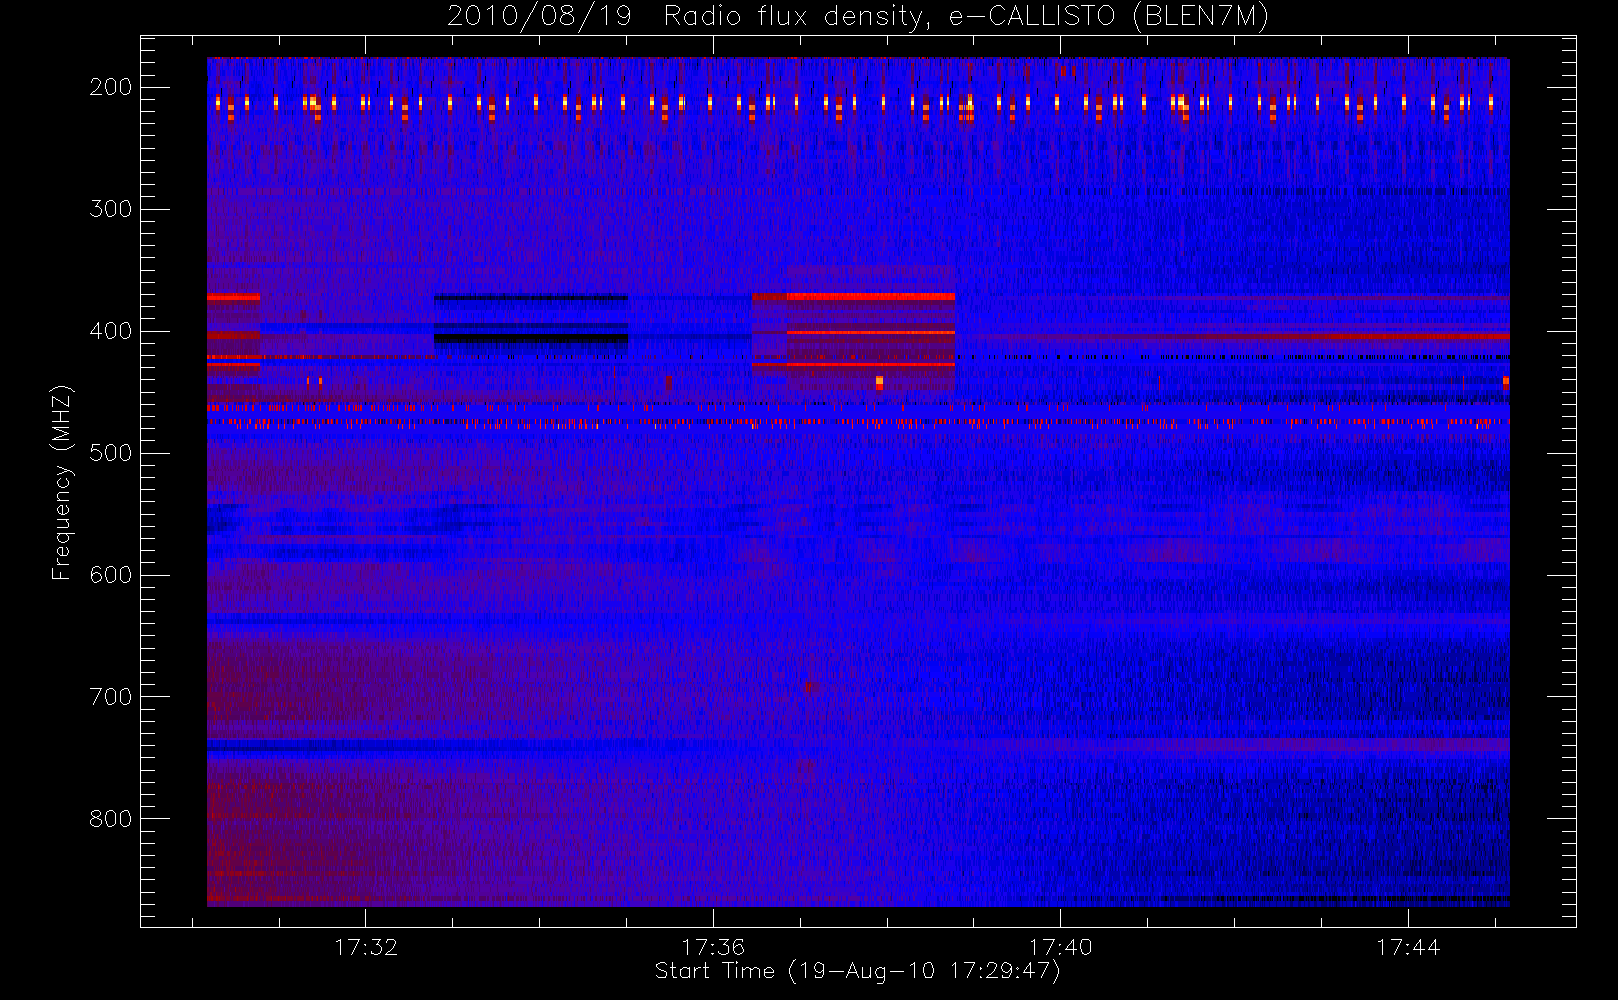Click the 'Start Time (19-Aug-10 17:29:47)' label
Image resolution: width=1618 pixels, height=1000 pixels.
point(857,971)
